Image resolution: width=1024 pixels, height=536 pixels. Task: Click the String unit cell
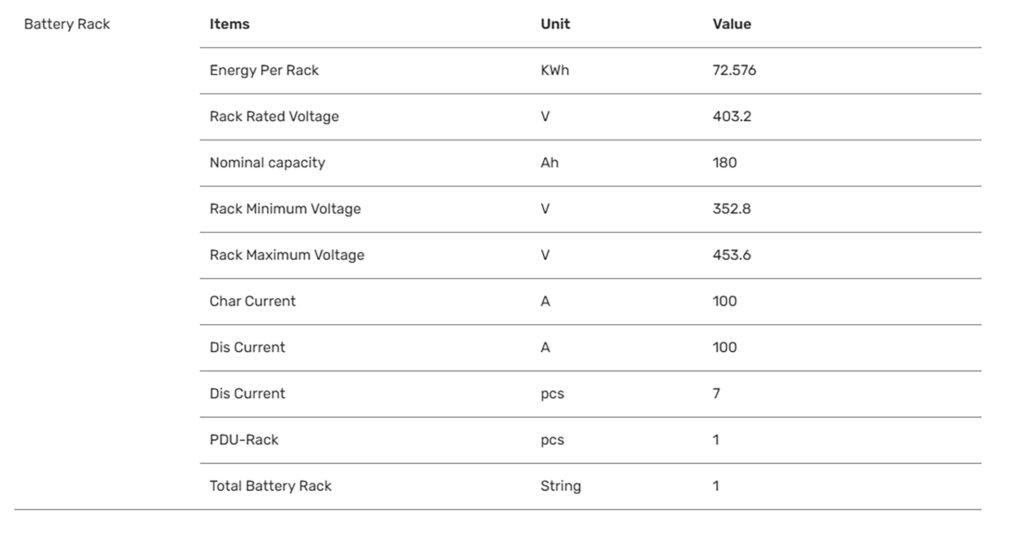[561, 486]
